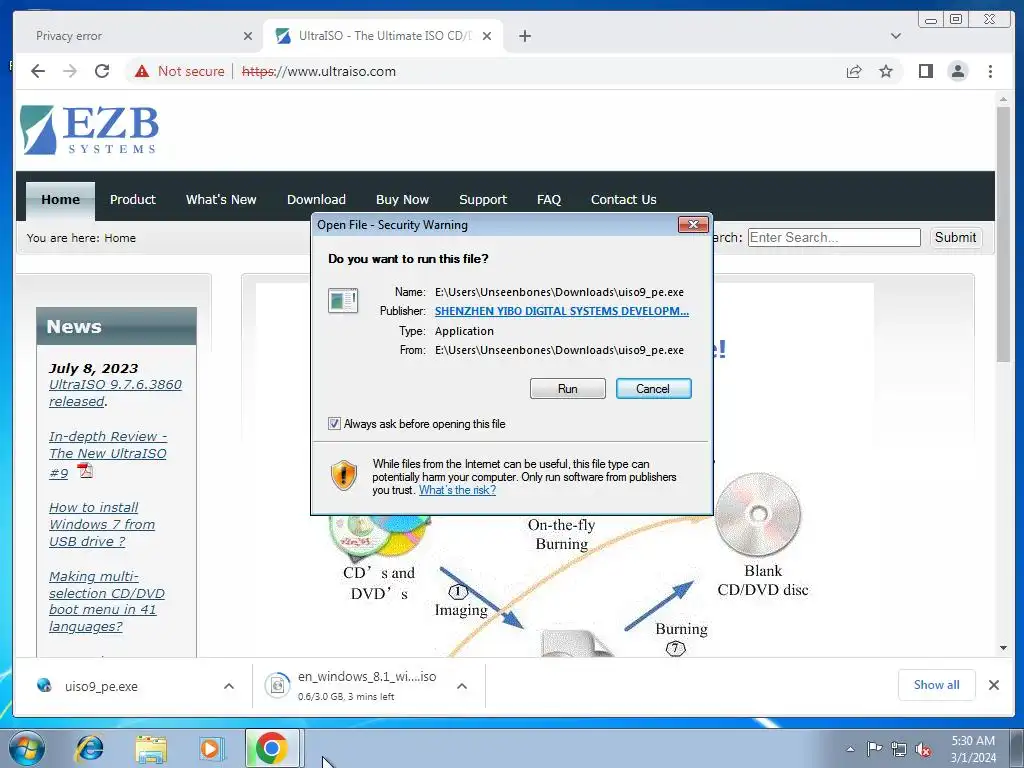Click the Windows 8.1 iso download progress icon
1024x768 pixels.
(277, 686)
